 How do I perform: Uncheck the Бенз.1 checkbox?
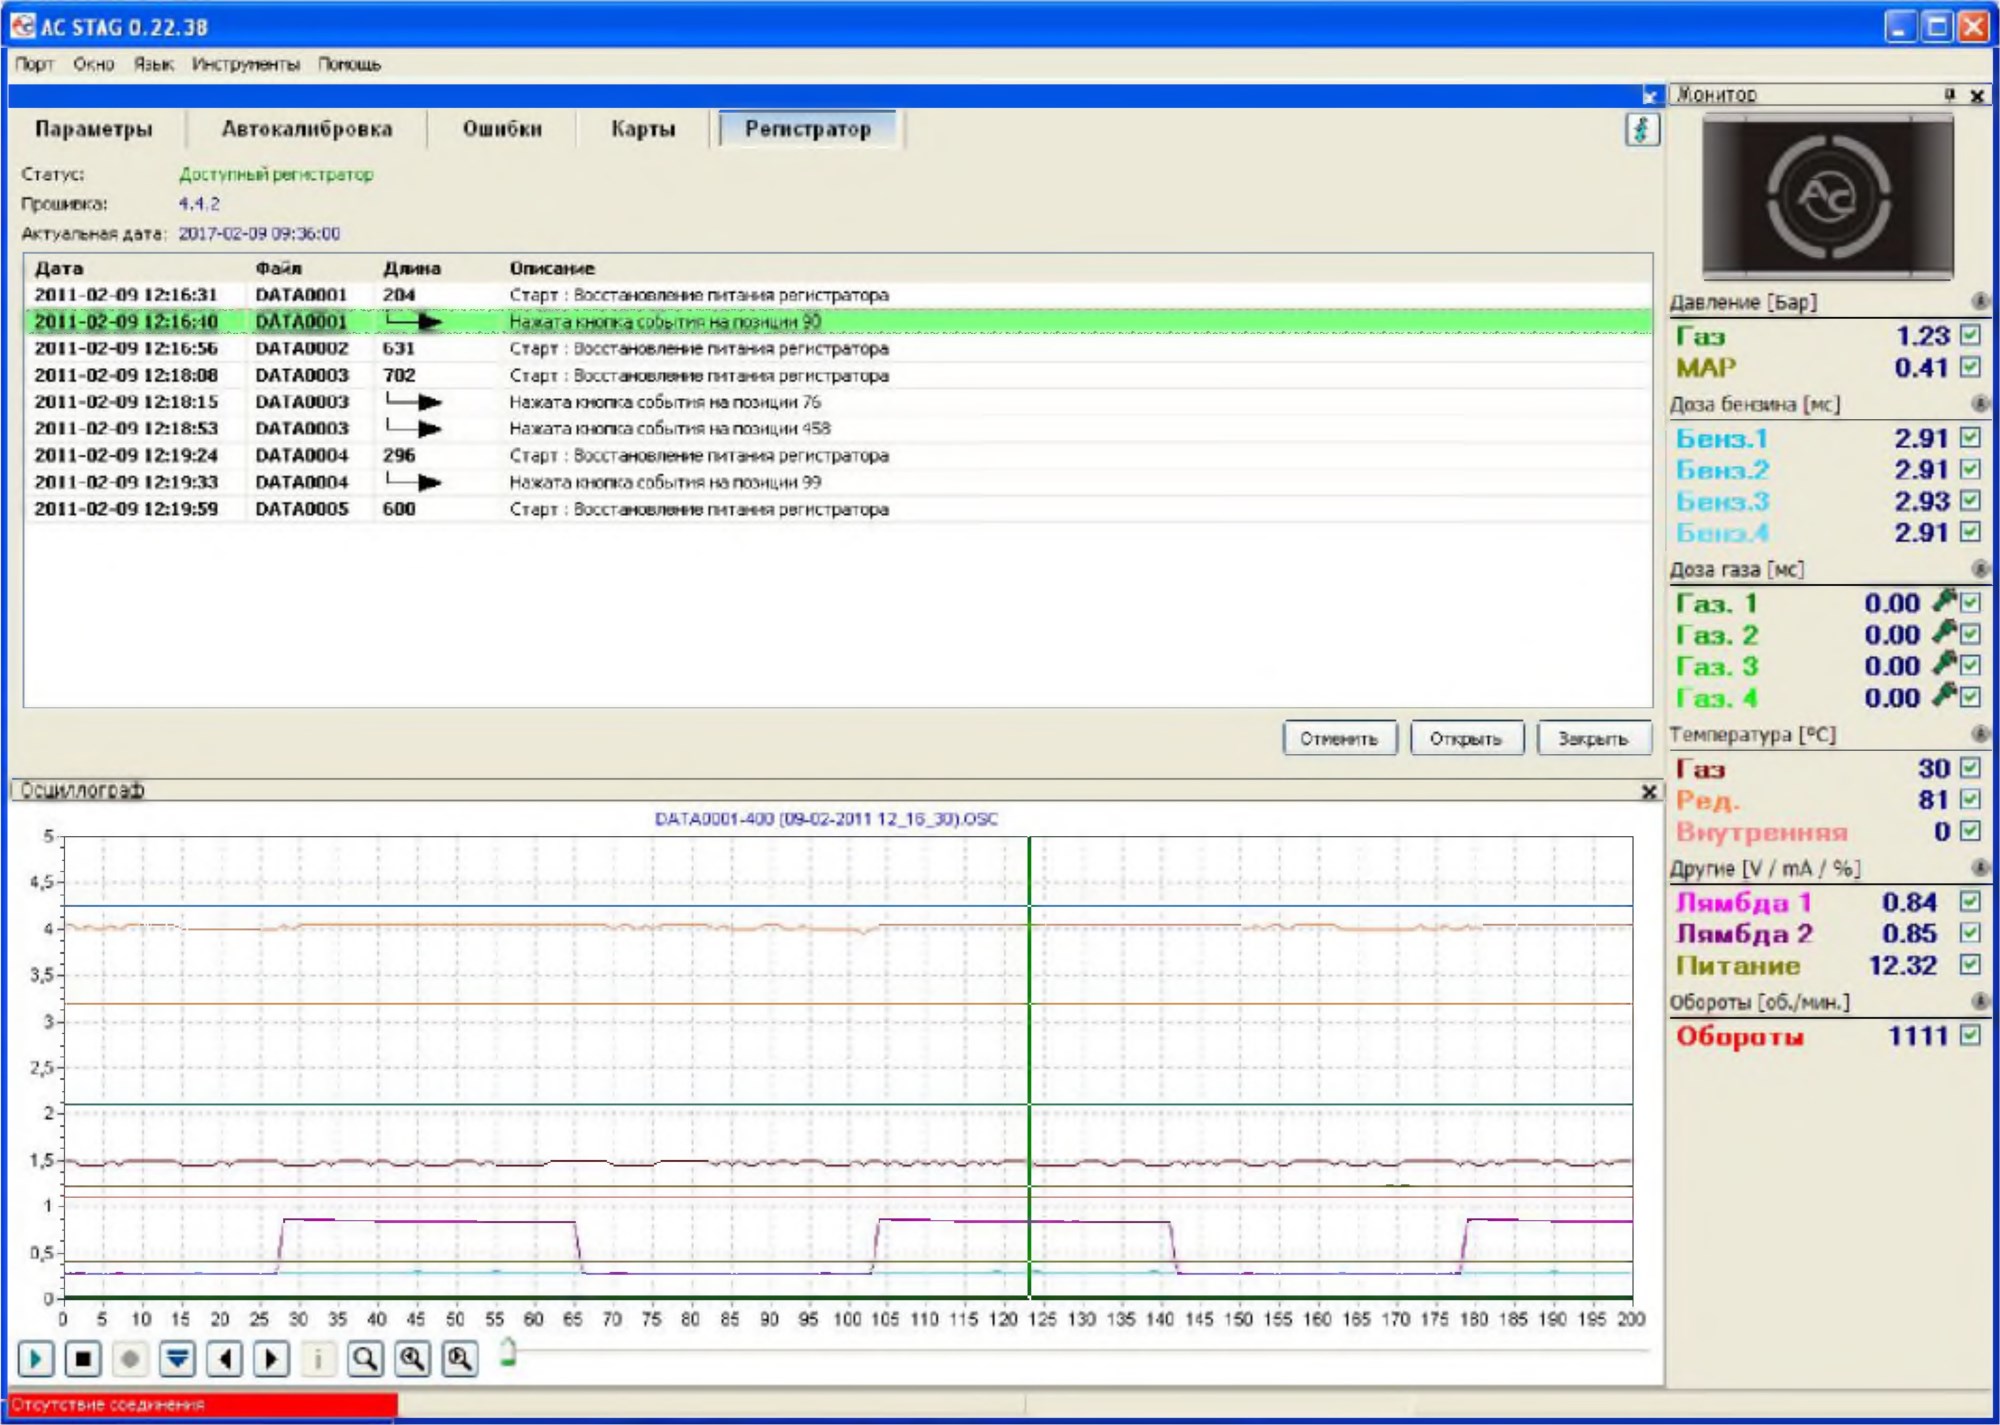(1970, 437)
